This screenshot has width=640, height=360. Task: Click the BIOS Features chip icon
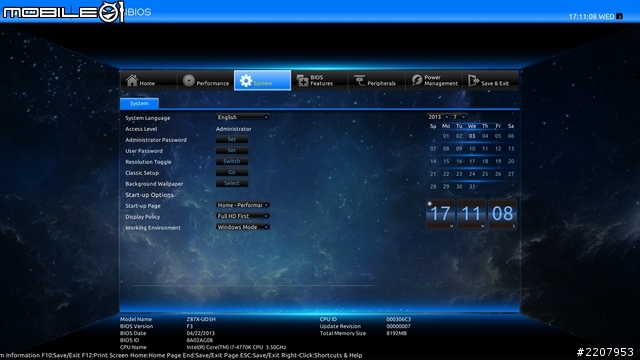pyautogui.click(x=302, y=80)
